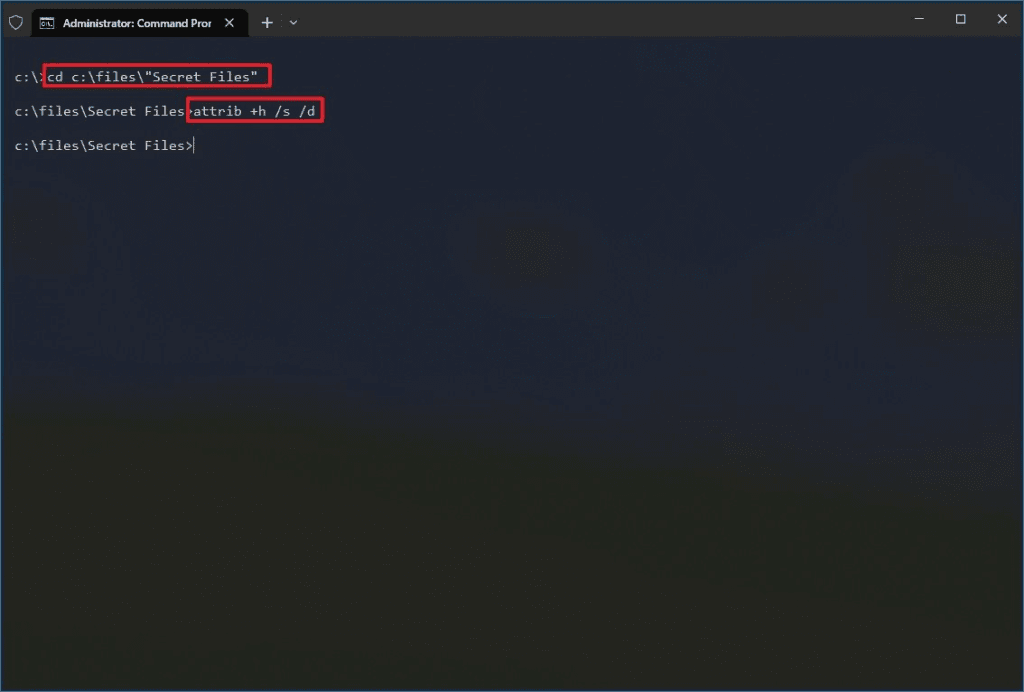Screen dimensions: 1024x692
Task: Close the terminal window
Action: click(1002, 19)
